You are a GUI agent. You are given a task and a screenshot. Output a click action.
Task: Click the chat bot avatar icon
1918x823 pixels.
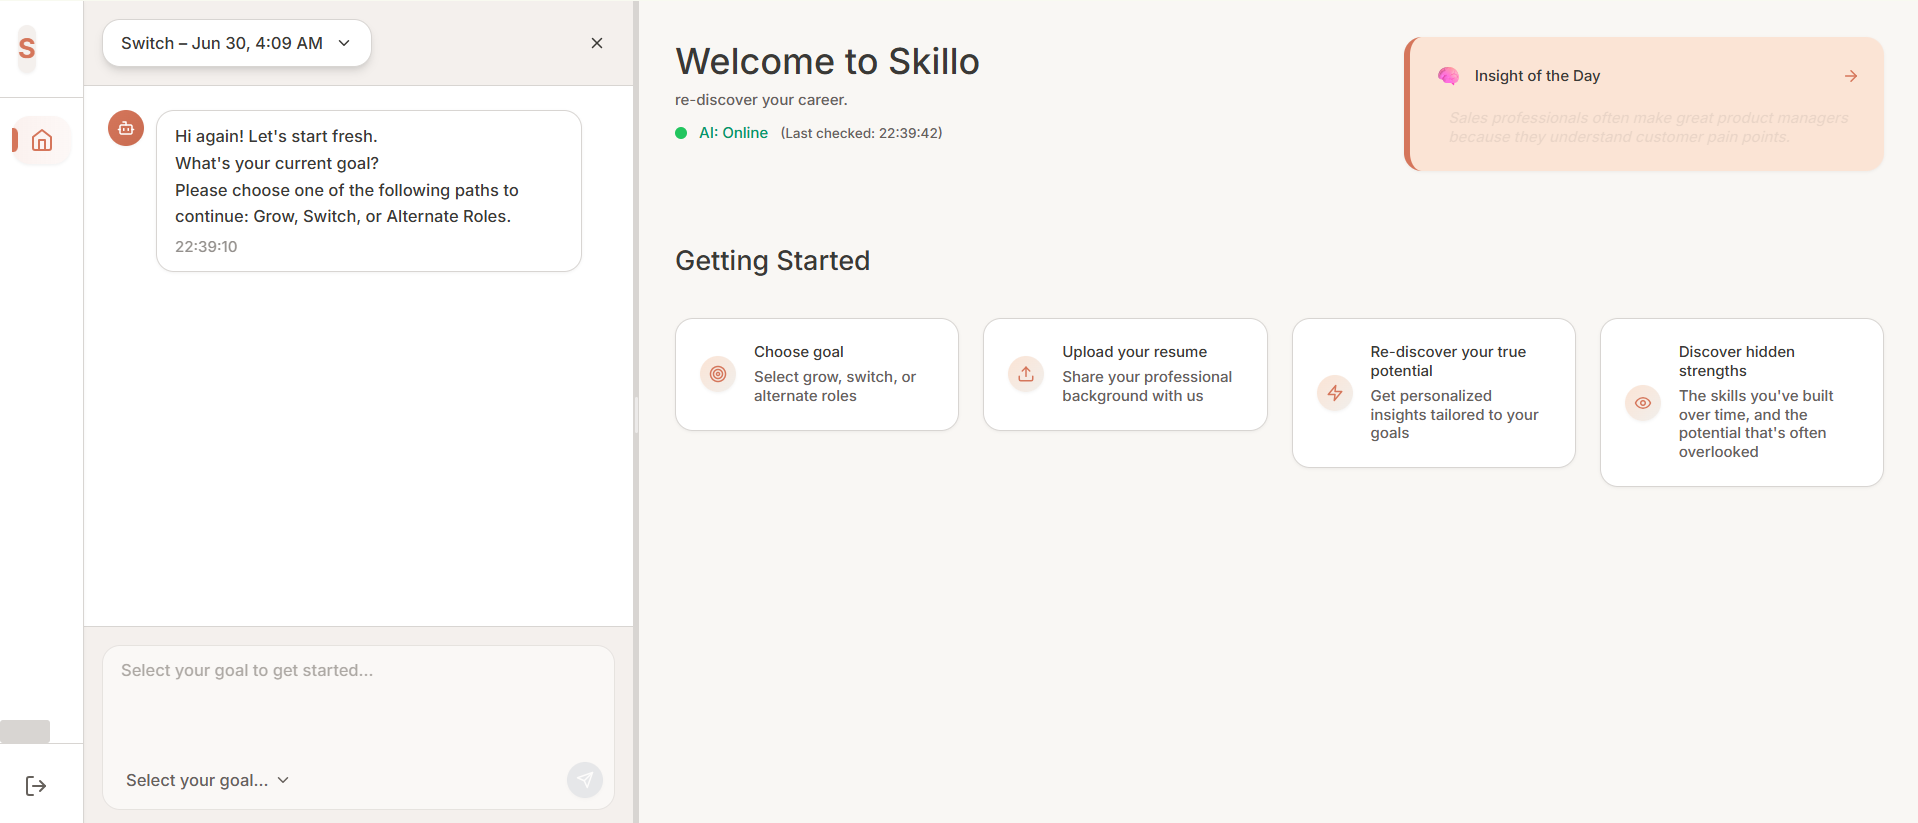126,128
